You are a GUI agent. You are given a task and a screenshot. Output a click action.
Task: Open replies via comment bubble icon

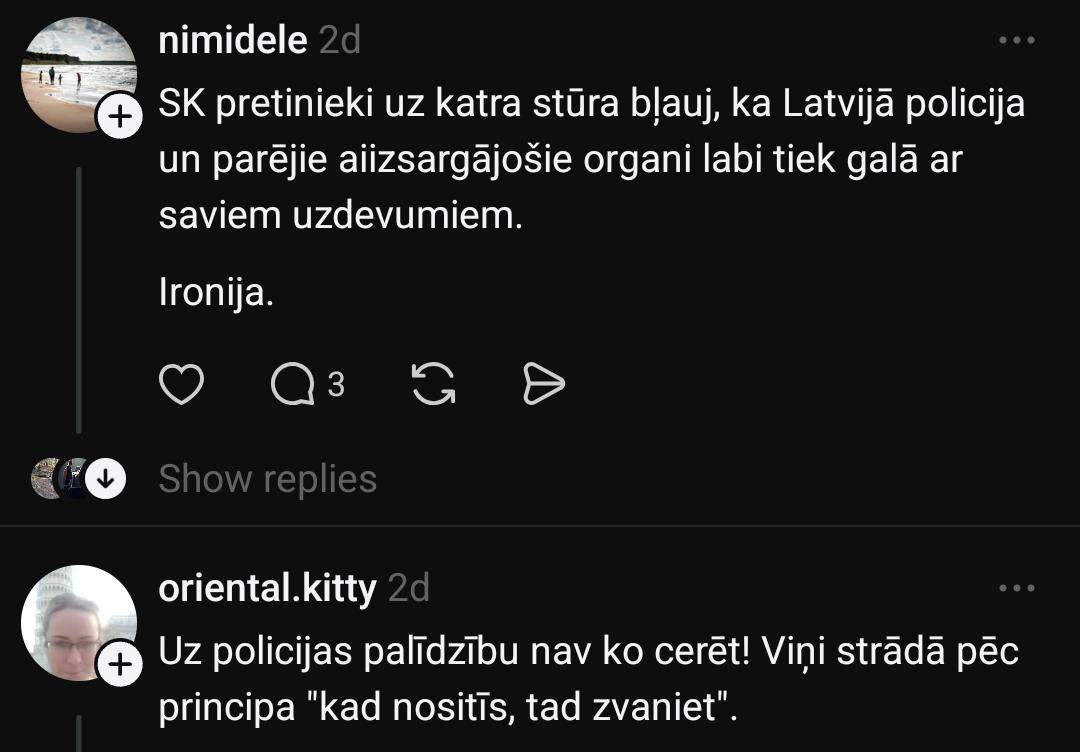click(292, 385)
